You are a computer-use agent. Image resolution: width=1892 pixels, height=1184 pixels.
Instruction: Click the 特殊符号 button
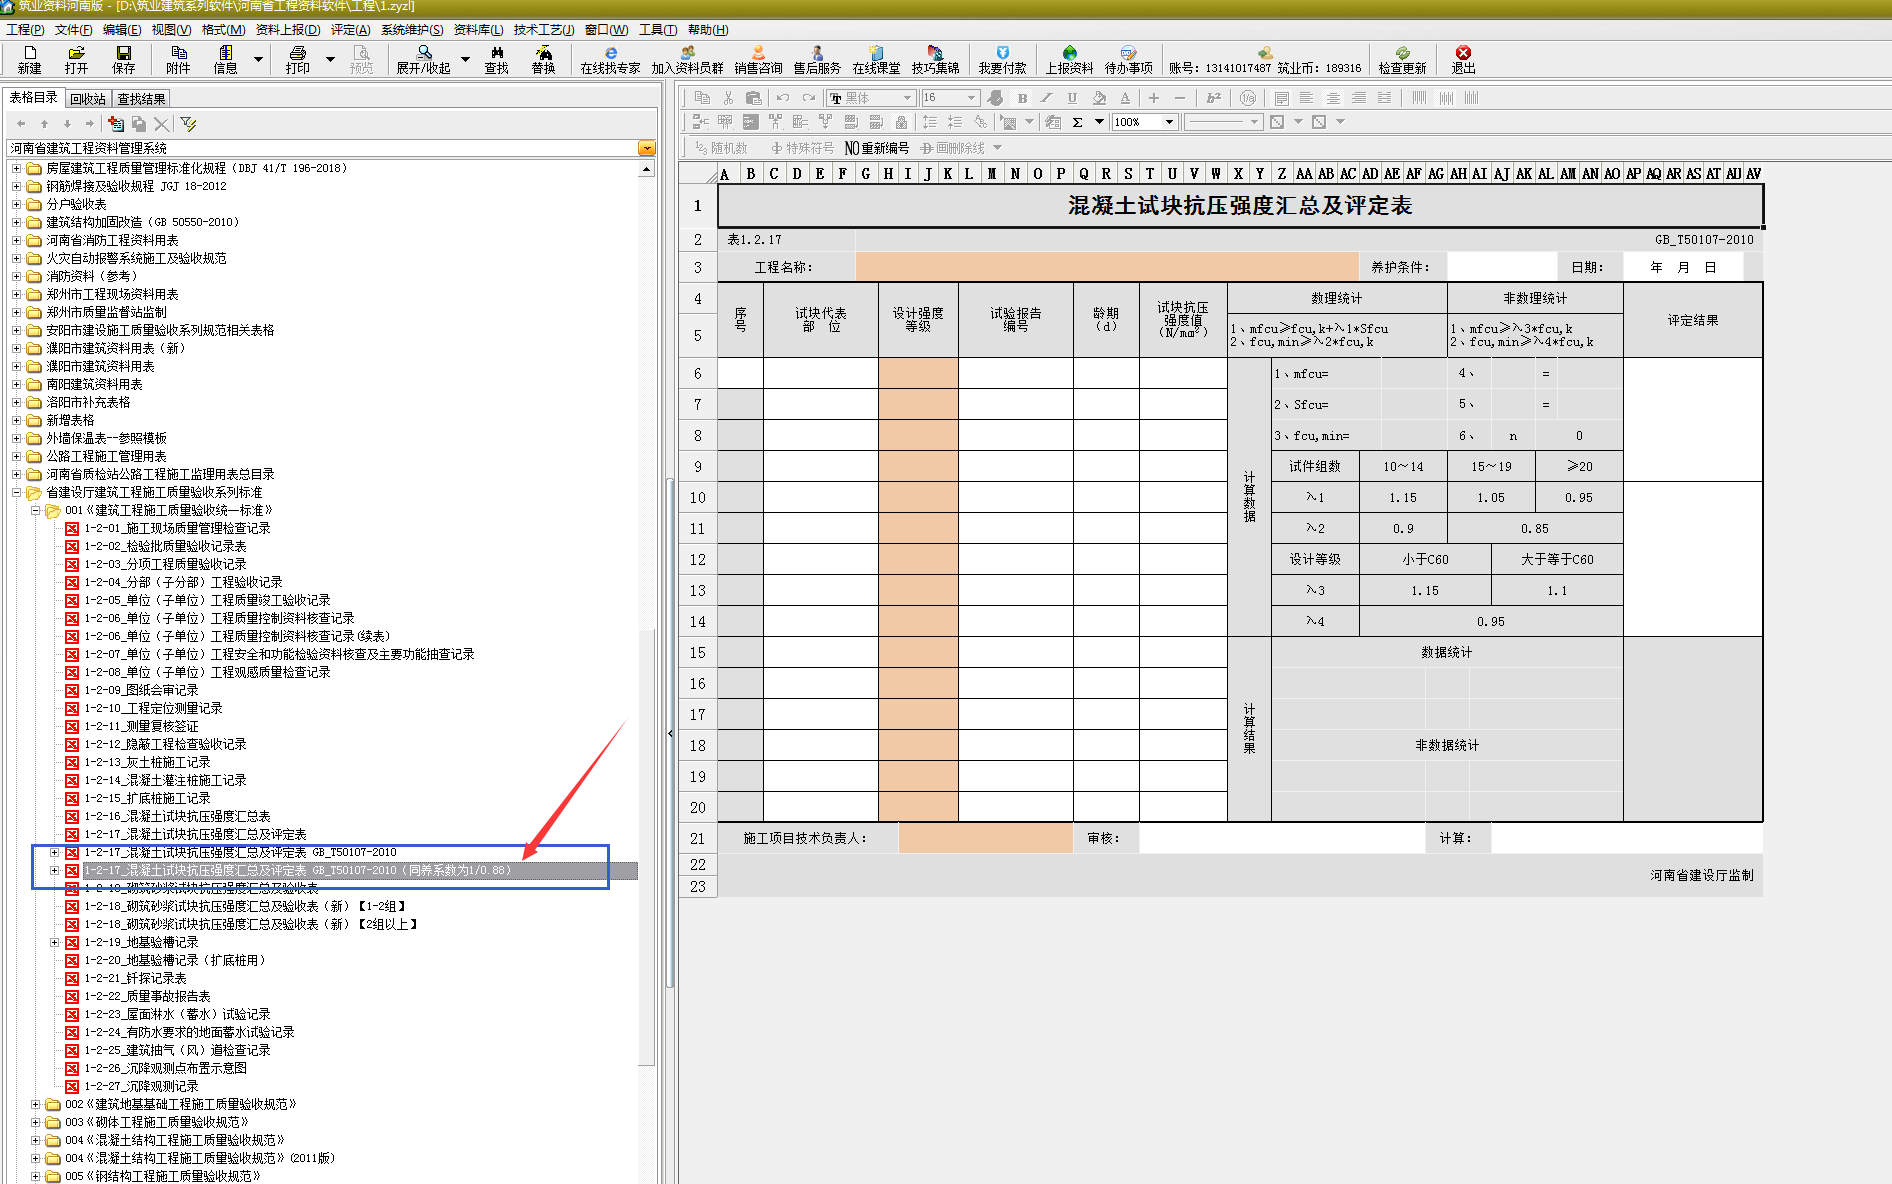[x=802, y=148]
